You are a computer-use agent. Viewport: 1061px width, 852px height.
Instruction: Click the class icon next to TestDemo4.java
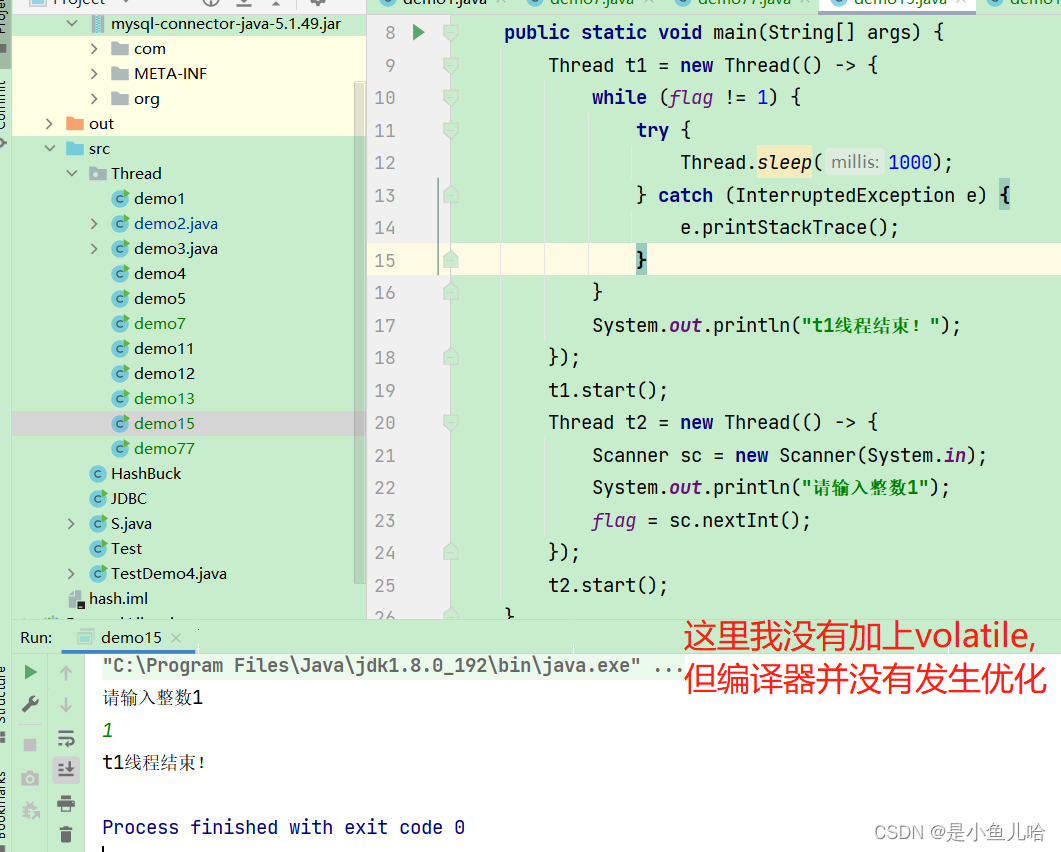(98, 573)
